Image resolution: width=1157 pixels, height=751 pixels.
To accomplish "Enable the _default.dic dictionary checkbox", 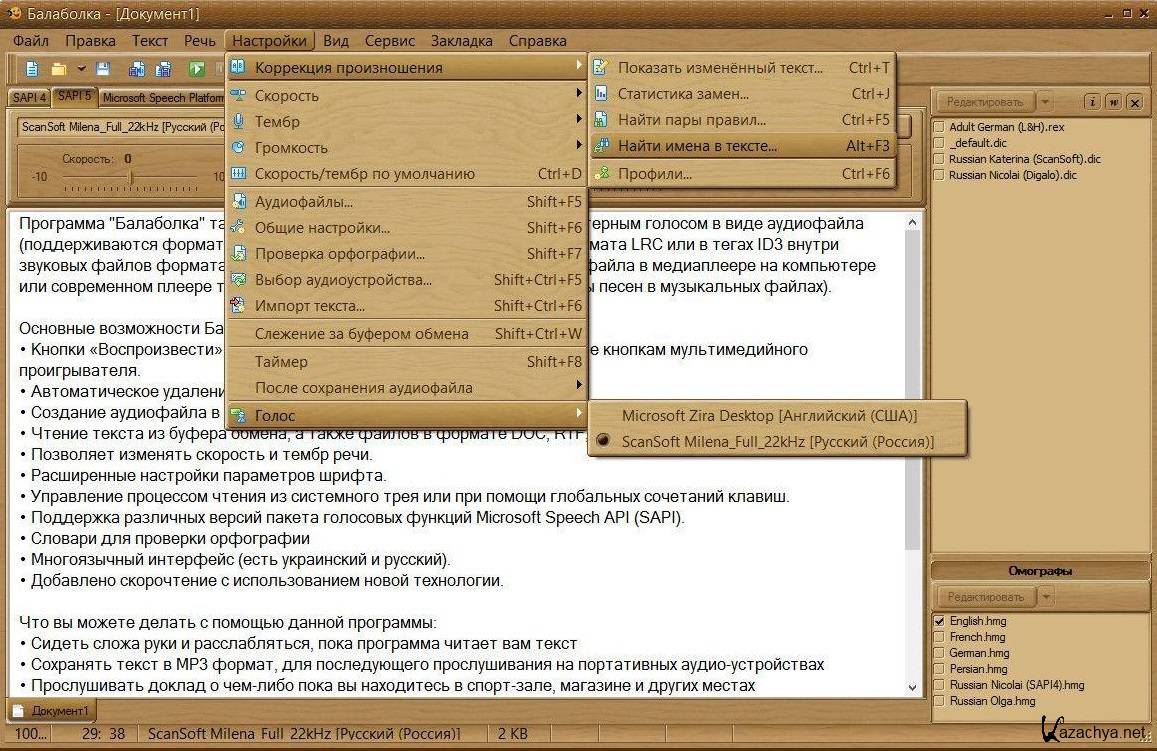I will (939, 143).
